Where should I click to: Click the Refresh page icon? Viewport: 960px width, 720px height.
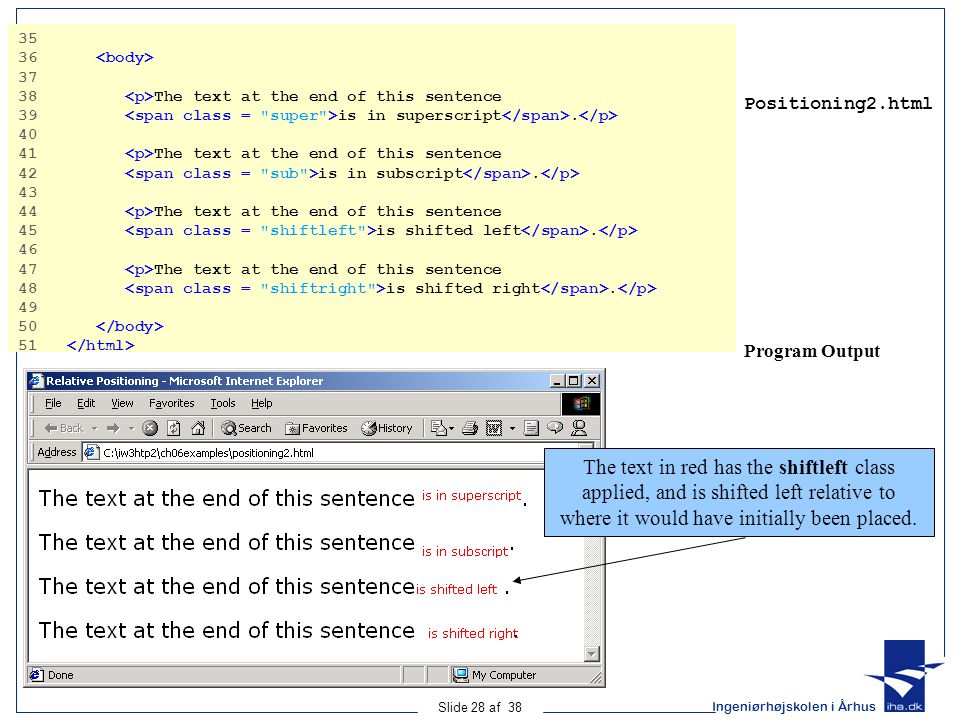[x=174, y=428]
